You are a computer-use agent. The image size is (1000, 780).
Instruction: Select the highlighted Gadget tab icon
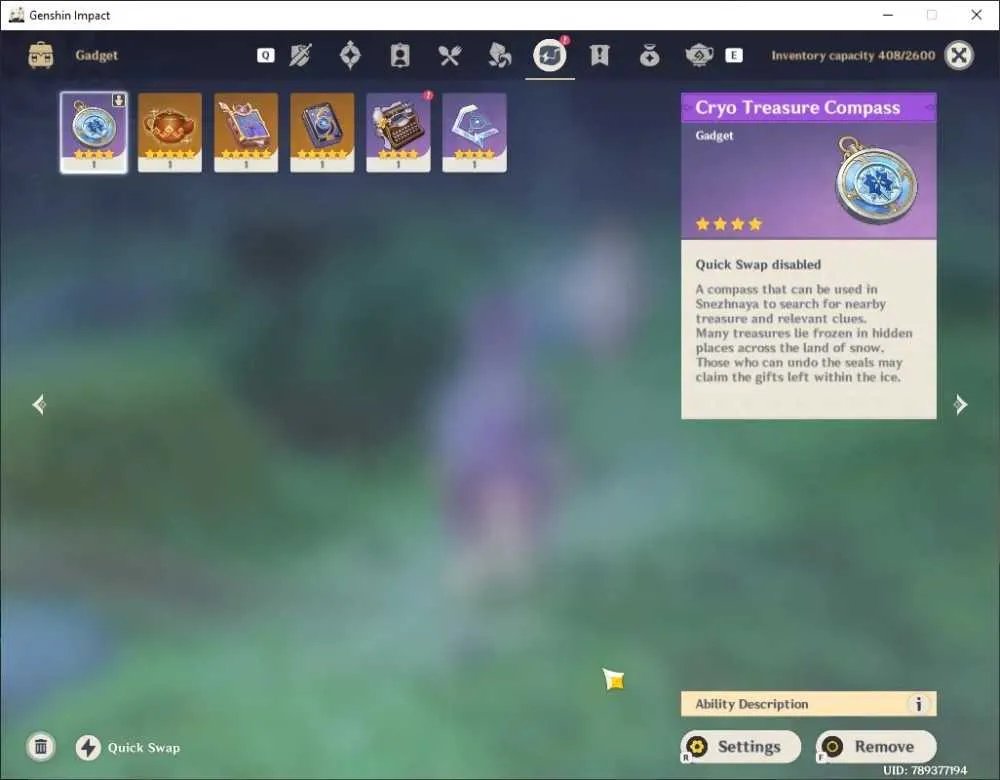(x=550, y=55)
